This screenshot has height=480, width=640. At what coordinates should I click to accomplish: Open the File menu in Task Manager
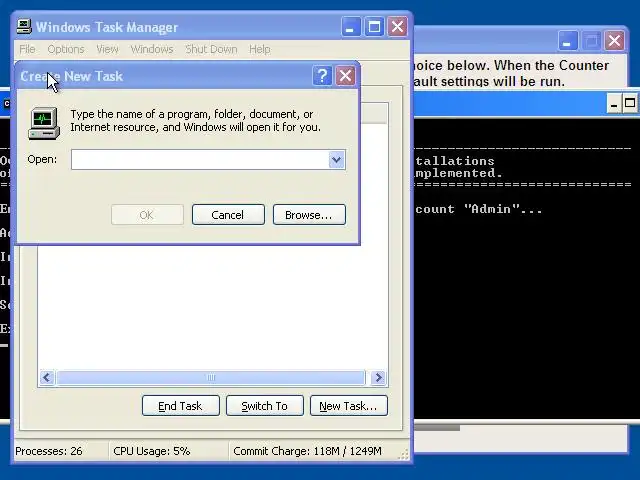click(x=27, y=49)
